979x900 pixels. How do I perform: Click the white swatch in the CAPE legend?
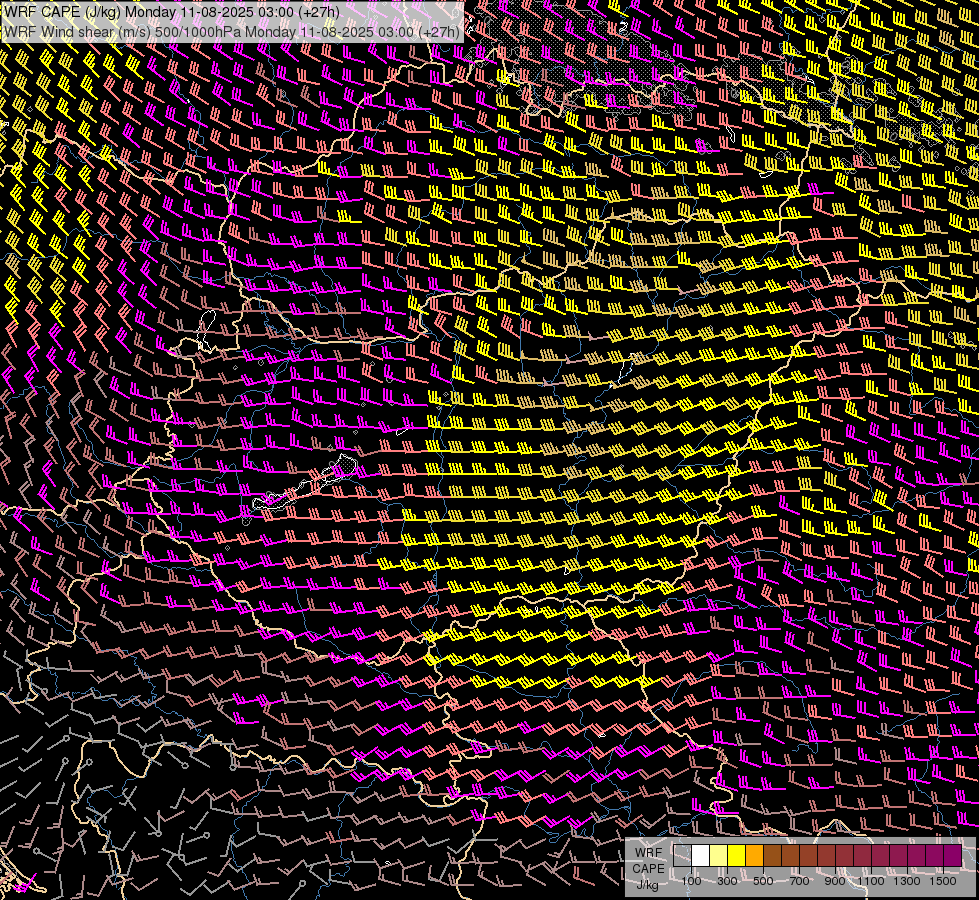tap(701, 856)
